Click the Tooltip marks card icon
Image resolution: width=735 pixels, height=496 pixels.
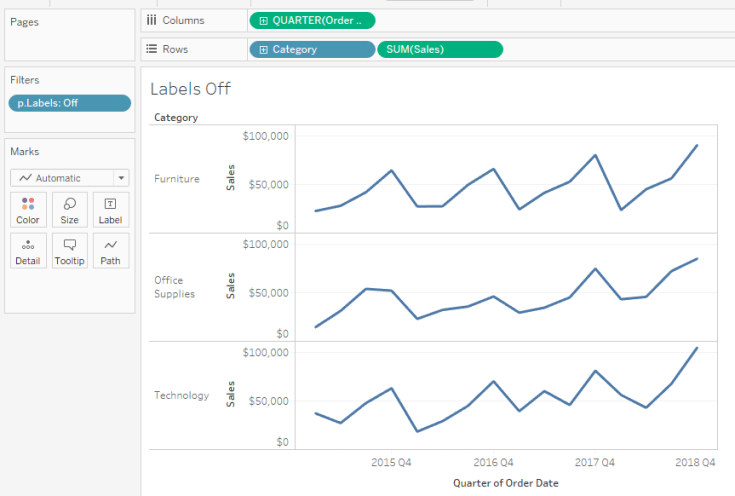69,251
